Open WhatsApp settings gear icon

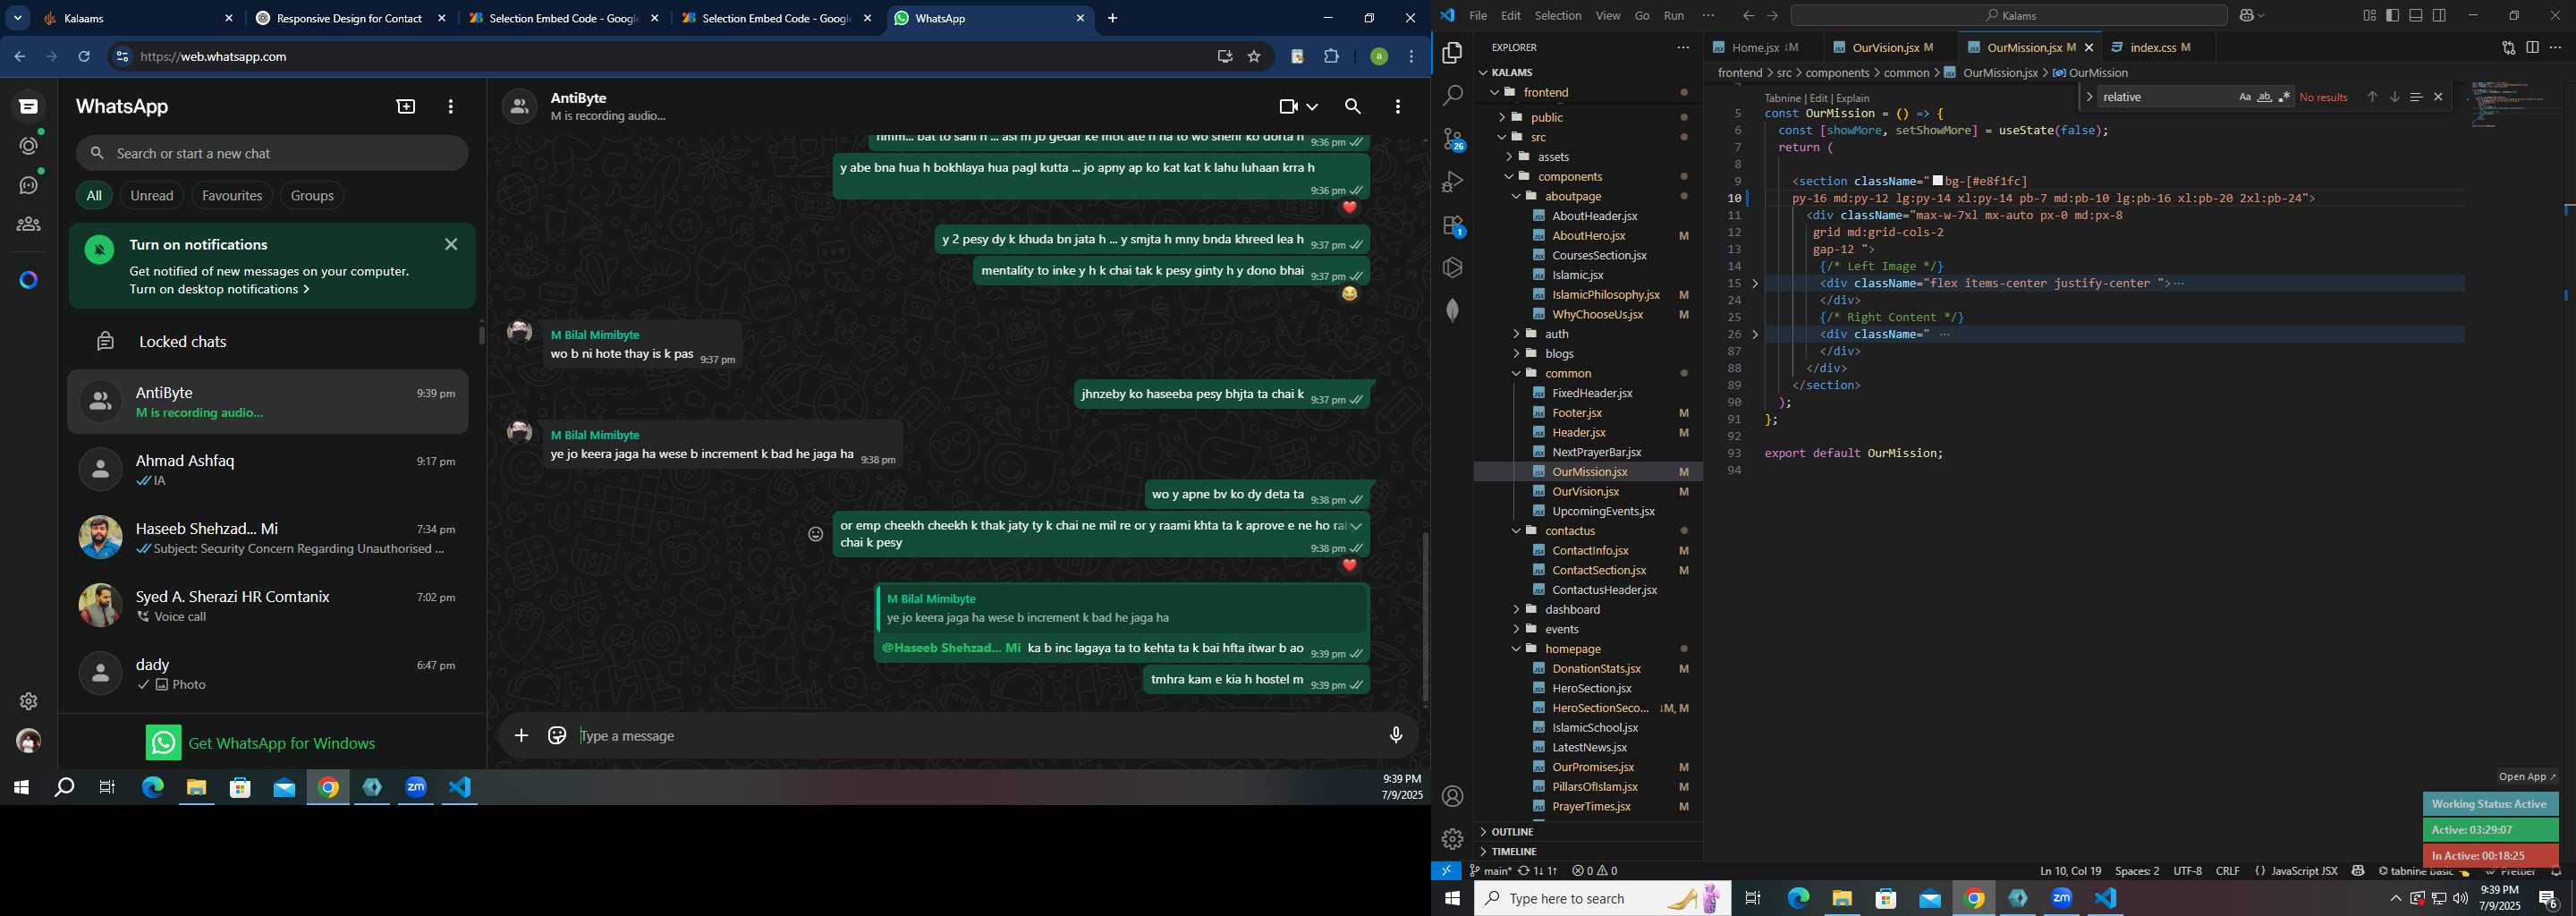[x=29, y=701]
